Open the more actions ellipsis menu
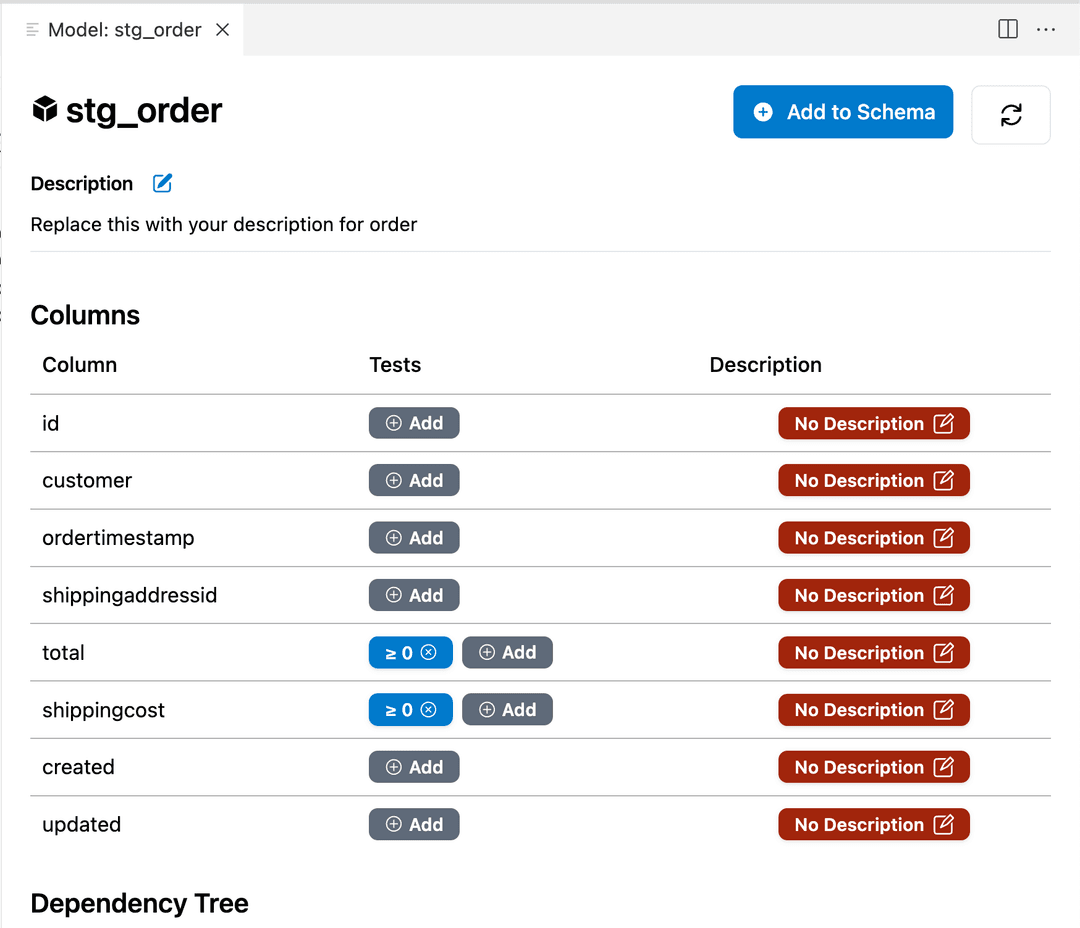The image size is (1080, 928). [1046, 29]
